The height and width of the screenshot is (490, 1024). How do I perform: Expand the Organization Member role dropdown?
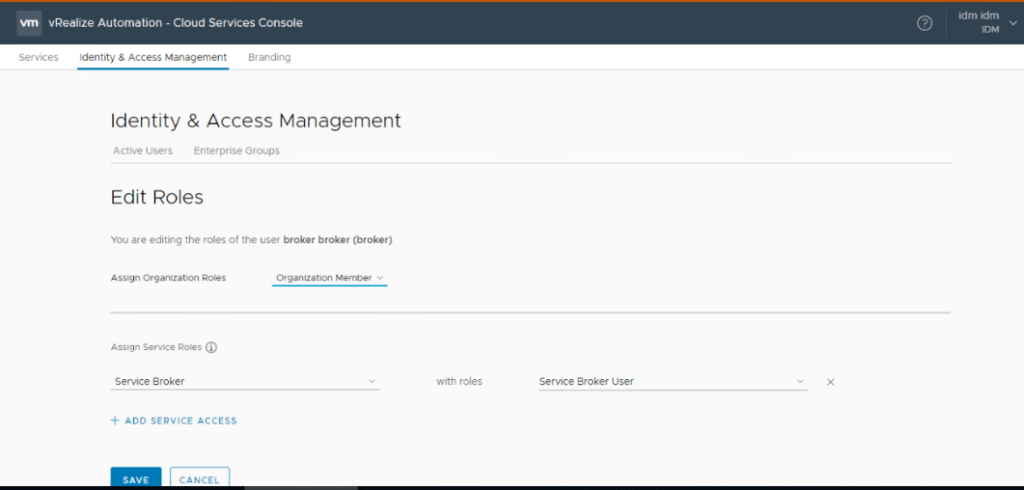click(x=329, y=278)
